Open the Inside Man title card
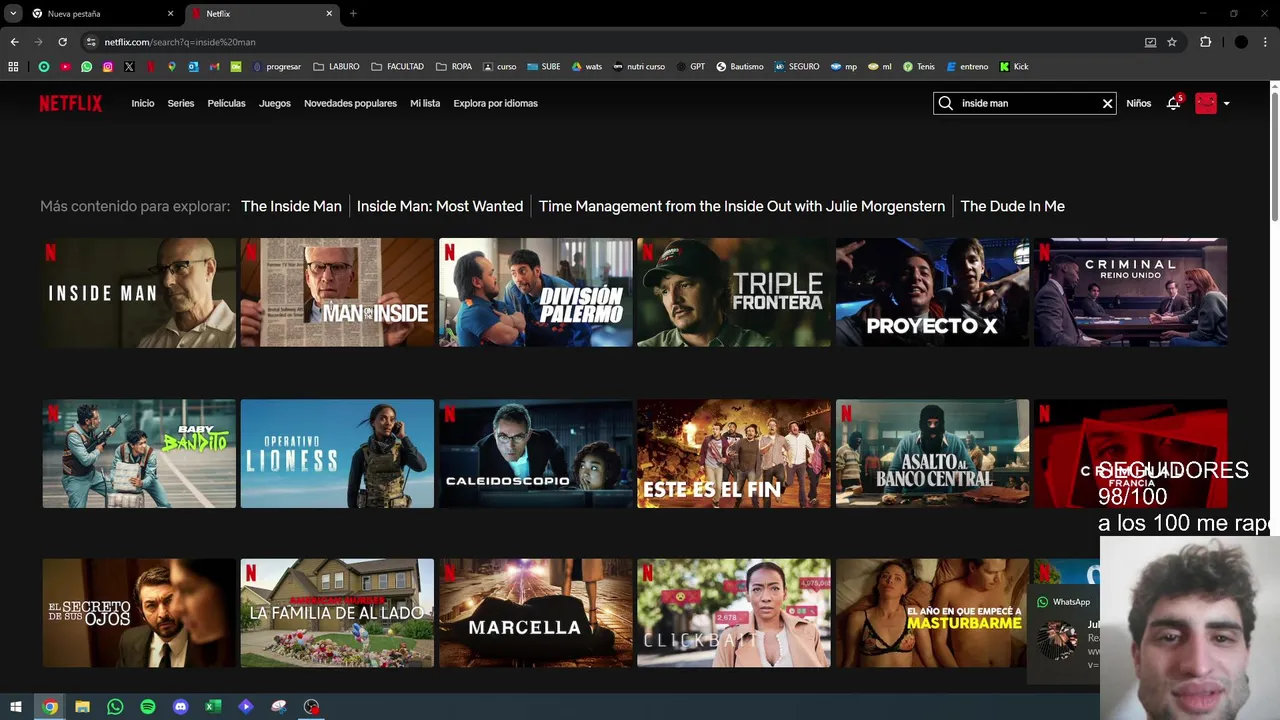 tap(139, 293)
